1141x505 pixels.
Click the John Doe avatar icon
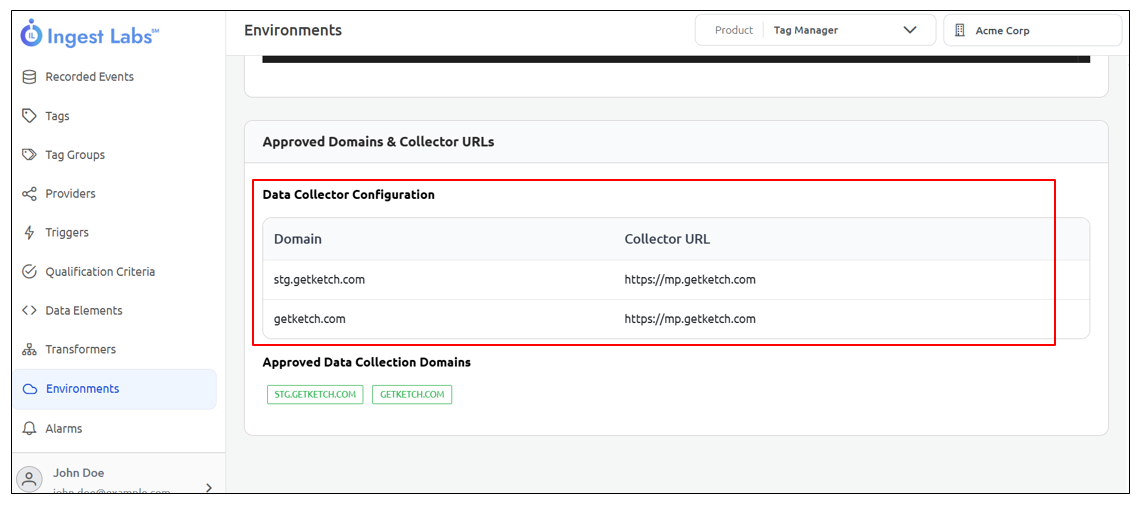30,479
